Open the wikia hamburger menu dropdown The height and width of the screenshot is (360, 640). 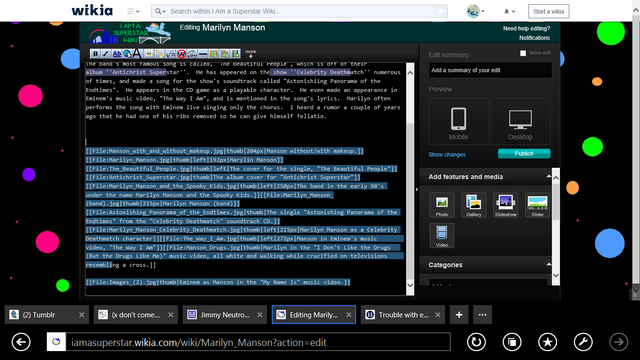click(133, 11)
